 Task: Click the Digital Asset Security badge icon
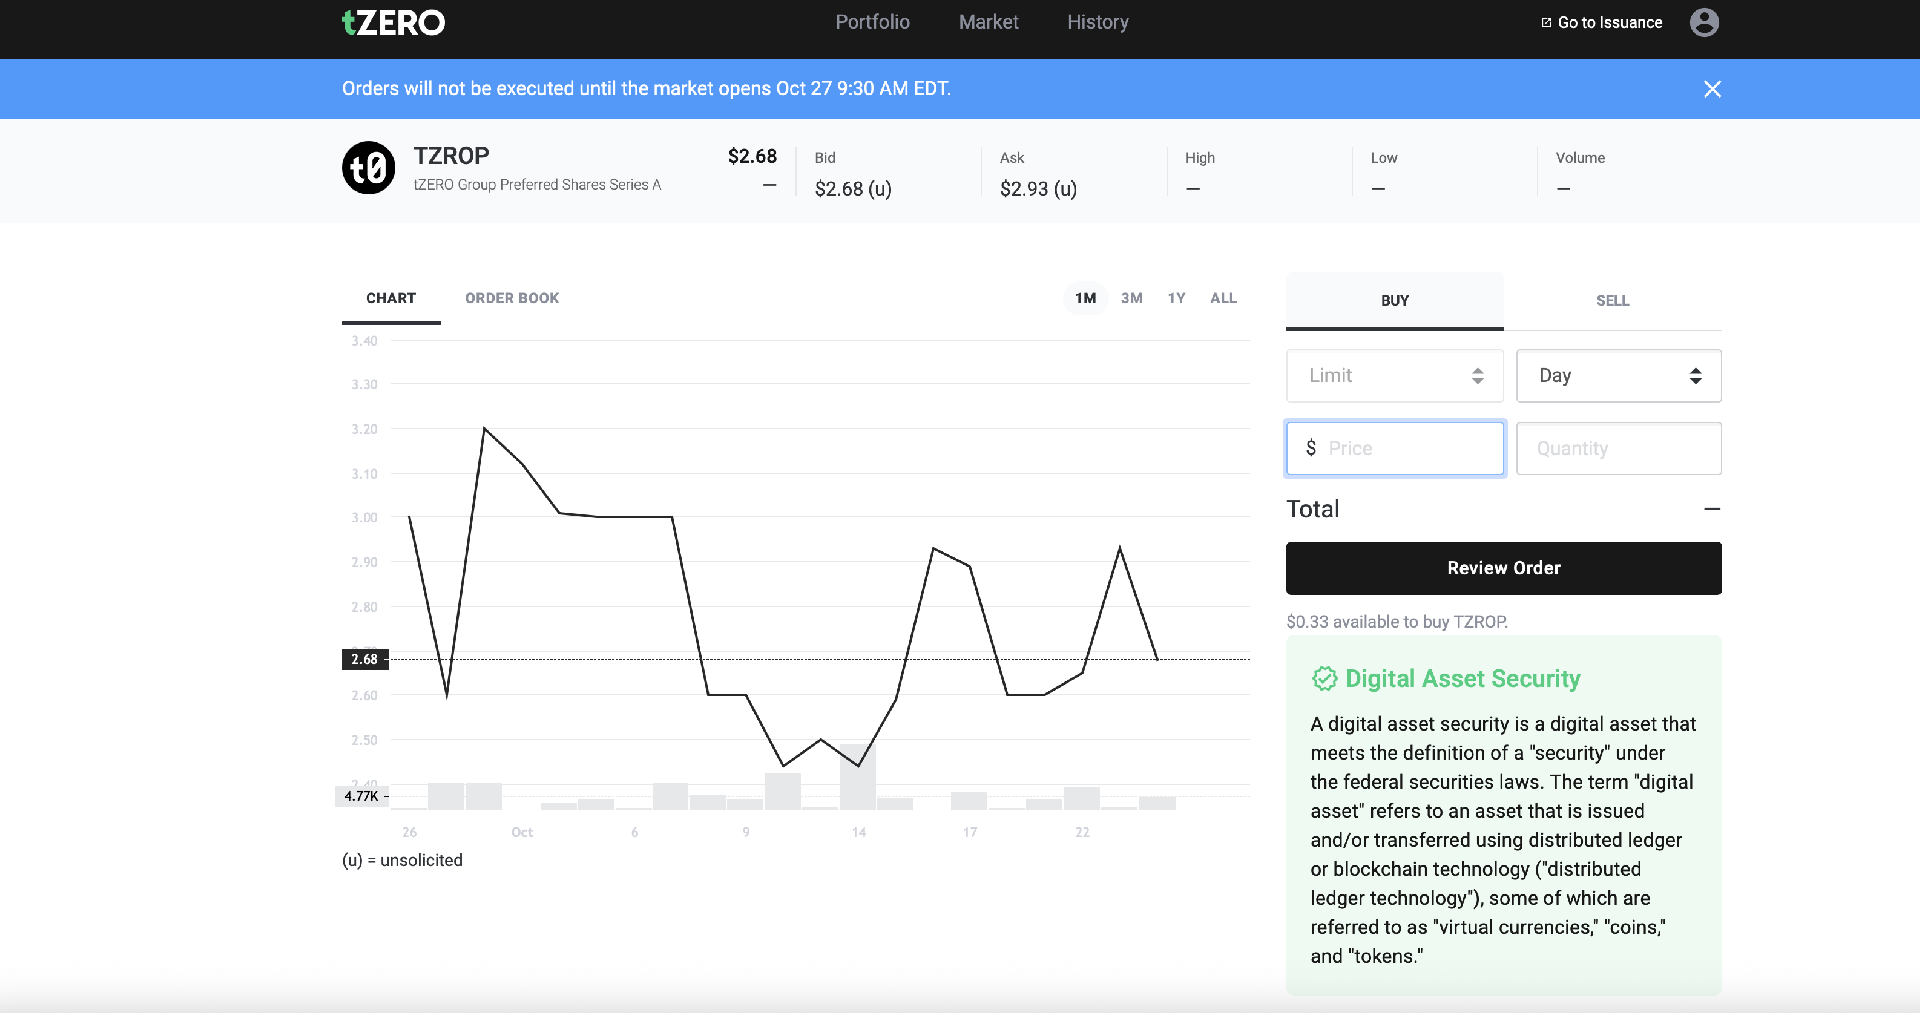tap(1324, 679)
